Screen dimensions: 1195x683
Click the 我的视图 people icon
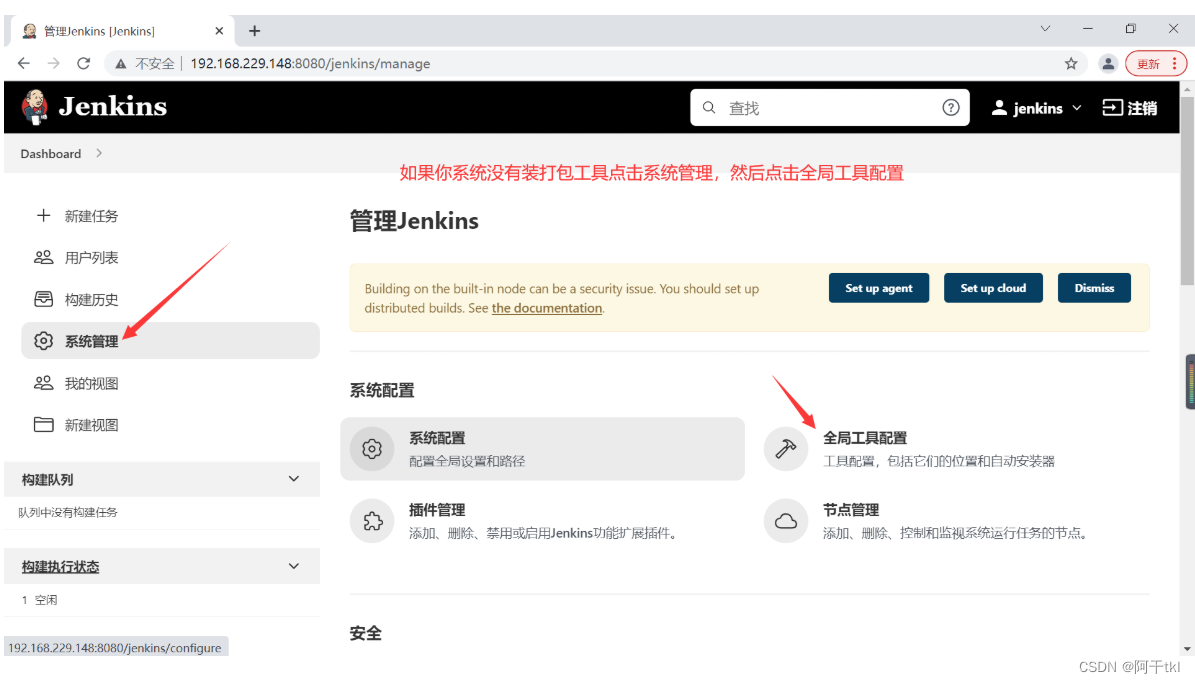(43, 383)
